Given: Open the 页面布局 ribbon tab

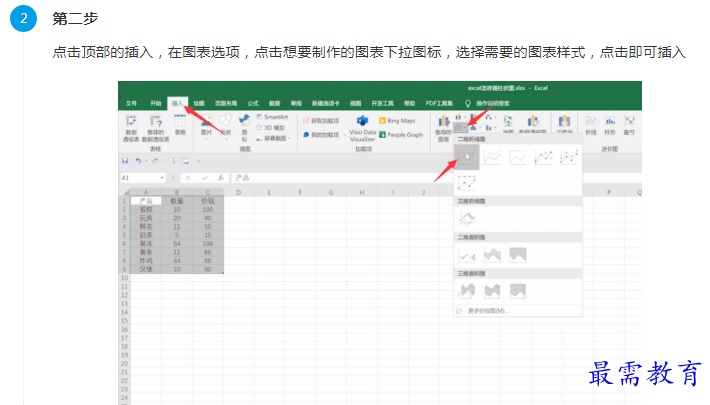Looking at the screenshot, I should (x=225, y=103).
